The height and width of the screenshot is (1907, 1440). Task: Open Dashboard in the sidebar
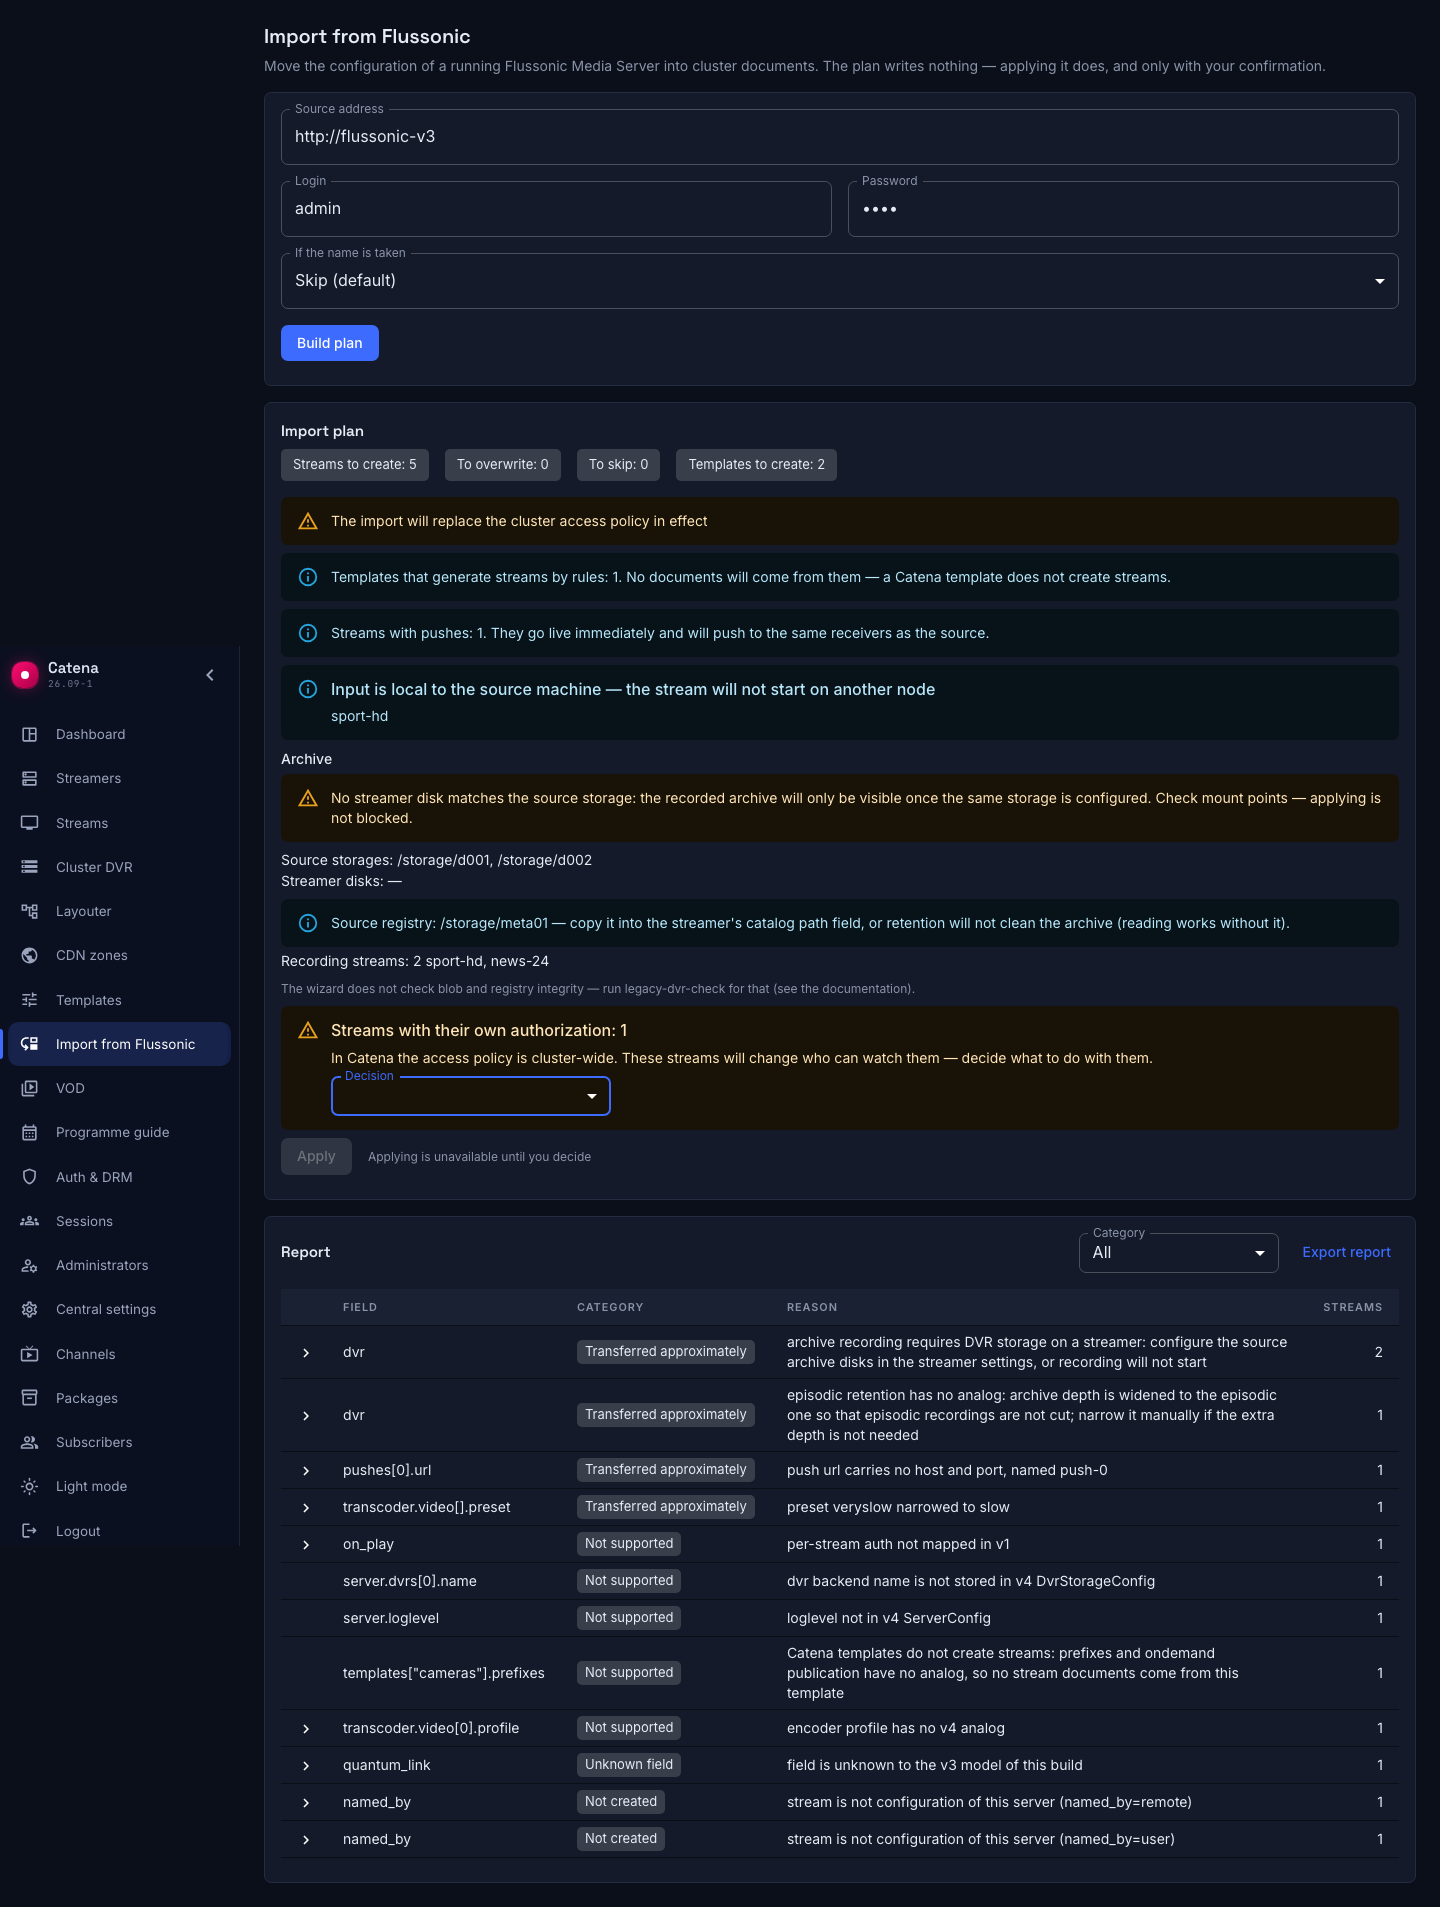120,734
